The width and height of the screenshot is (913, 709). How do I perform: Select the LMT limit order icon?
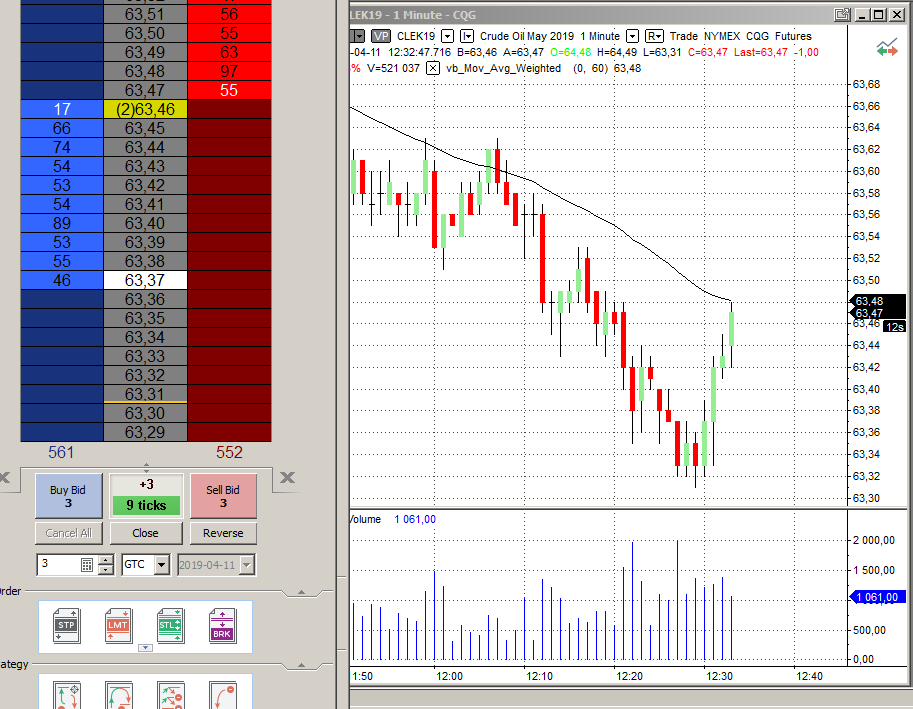click(118, 625)
